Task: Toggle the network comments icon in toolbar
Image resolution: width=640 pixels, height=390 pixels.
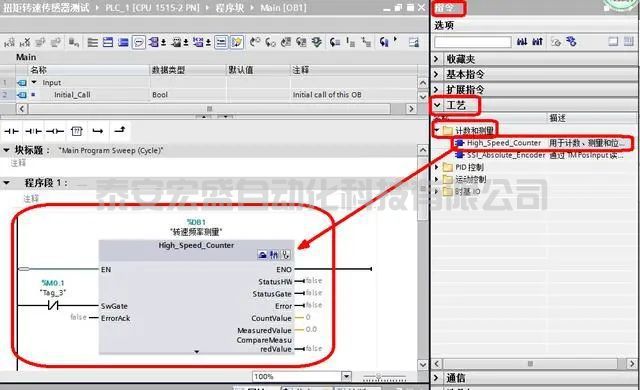Action: pyautogui.click(x=139, y=42)
